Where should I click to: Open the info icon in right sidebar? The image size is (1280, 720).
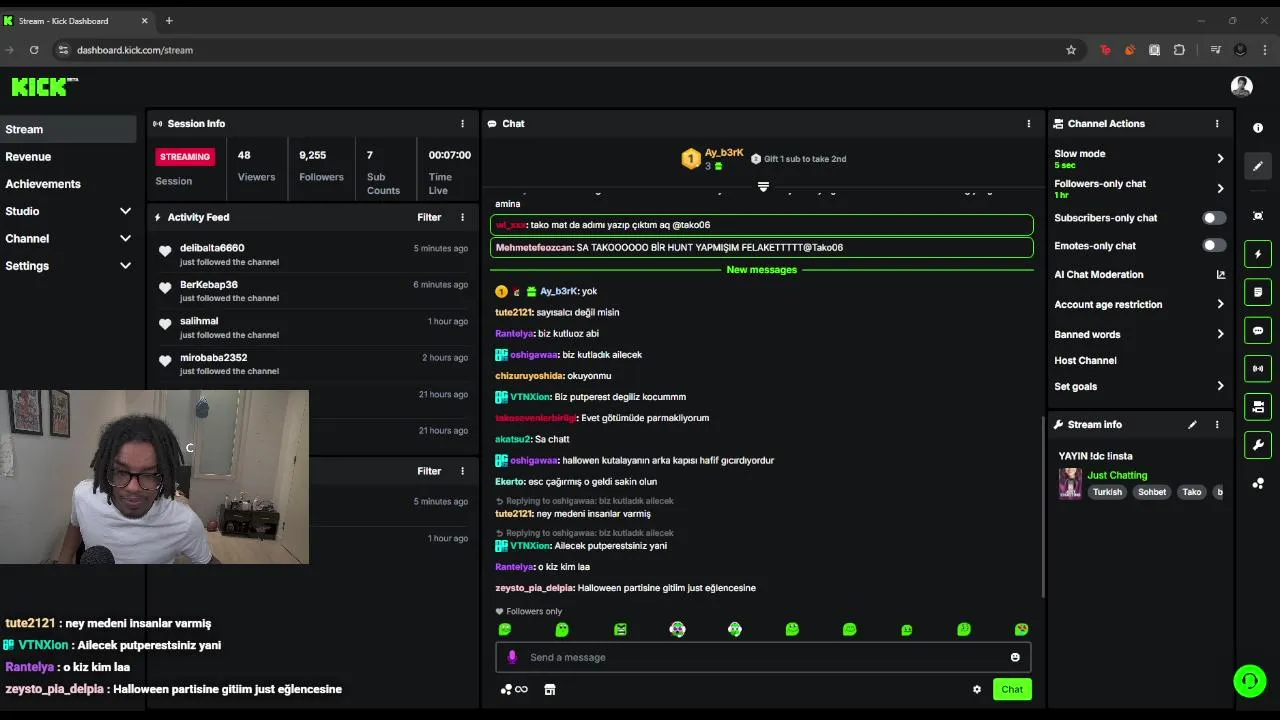(1258, 128)
